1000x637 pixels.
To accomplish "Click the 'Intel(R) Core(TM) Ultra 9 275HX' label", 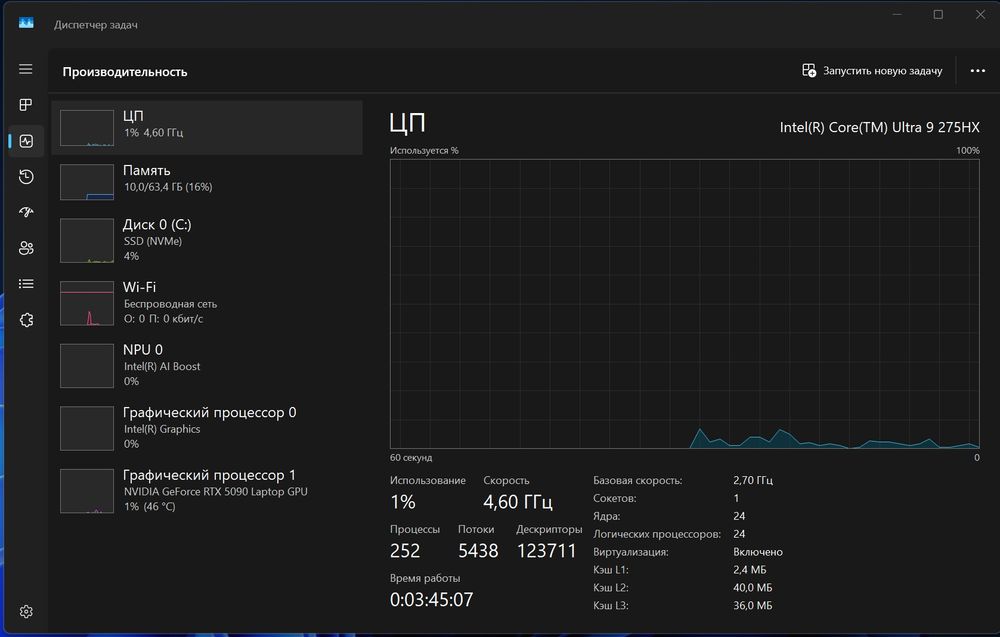I will [879, 128].
